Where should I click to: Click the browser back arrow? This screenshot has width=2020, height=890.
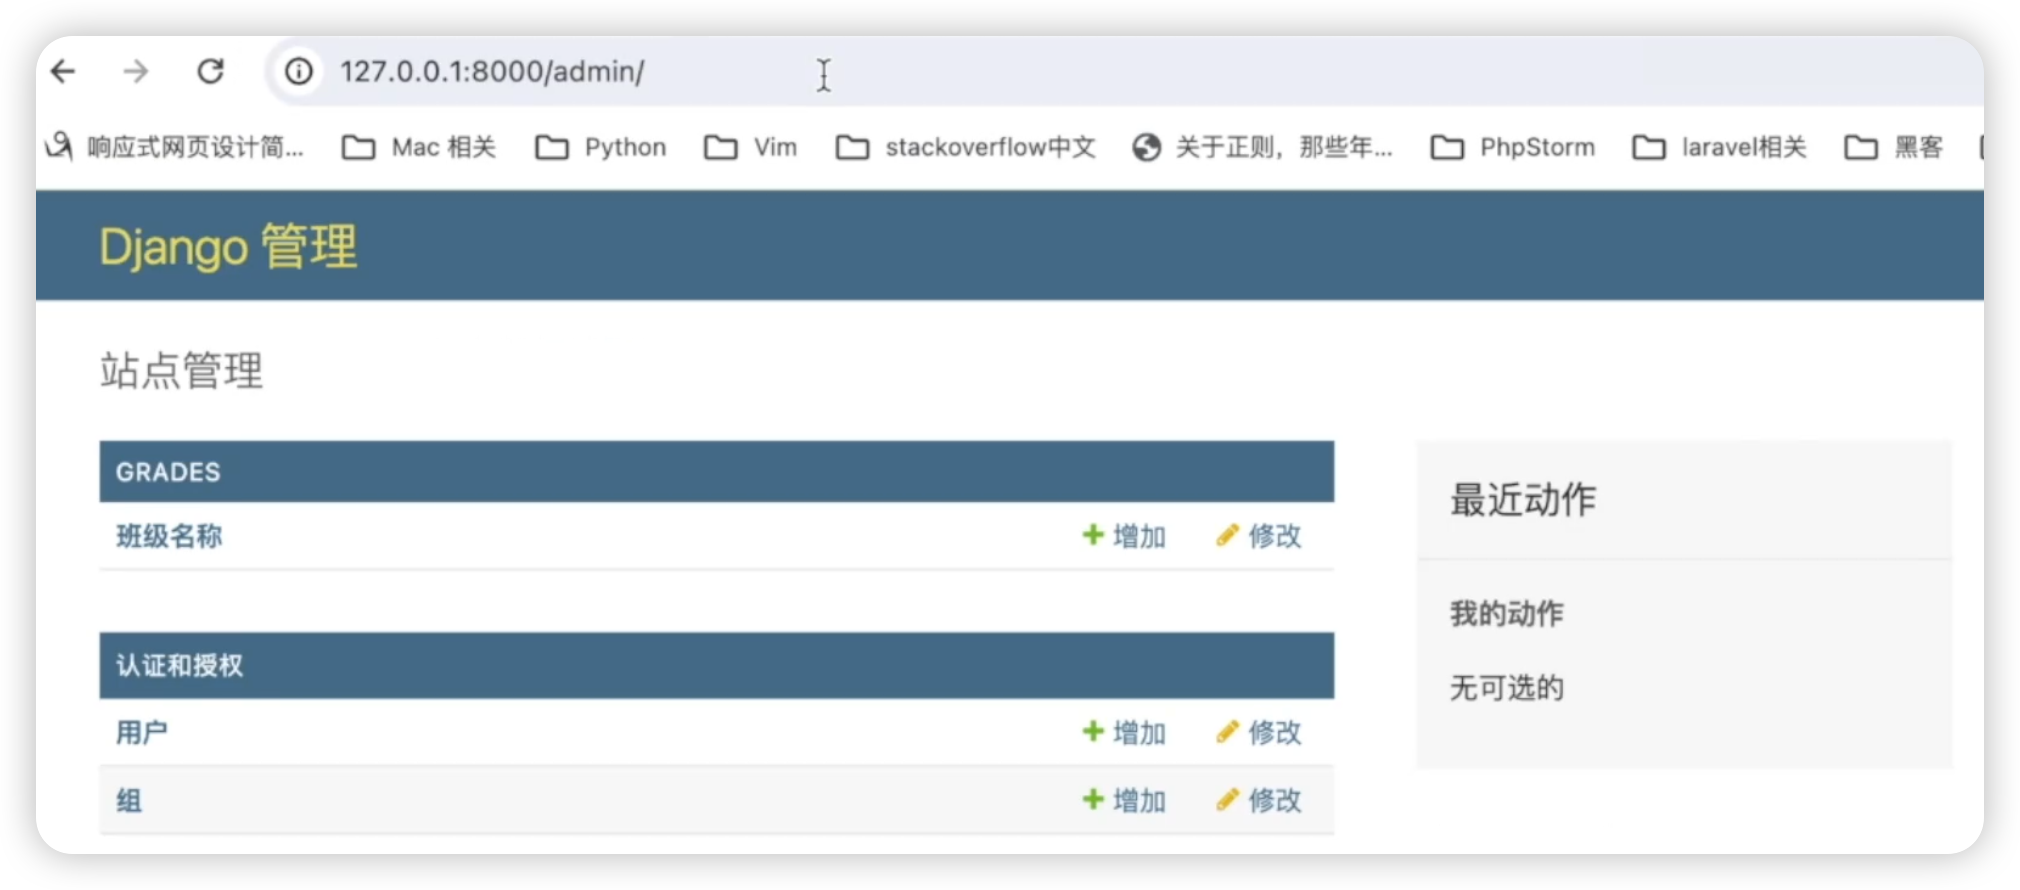[63, 72]
